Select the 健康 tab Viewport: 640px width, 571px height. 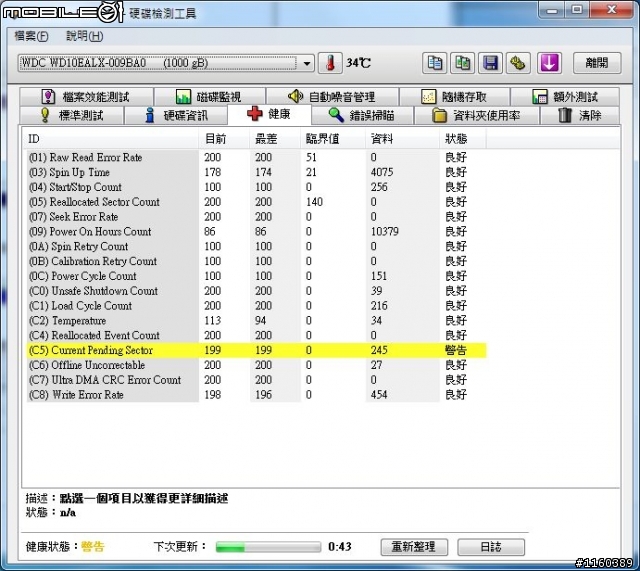coord(269,114)
